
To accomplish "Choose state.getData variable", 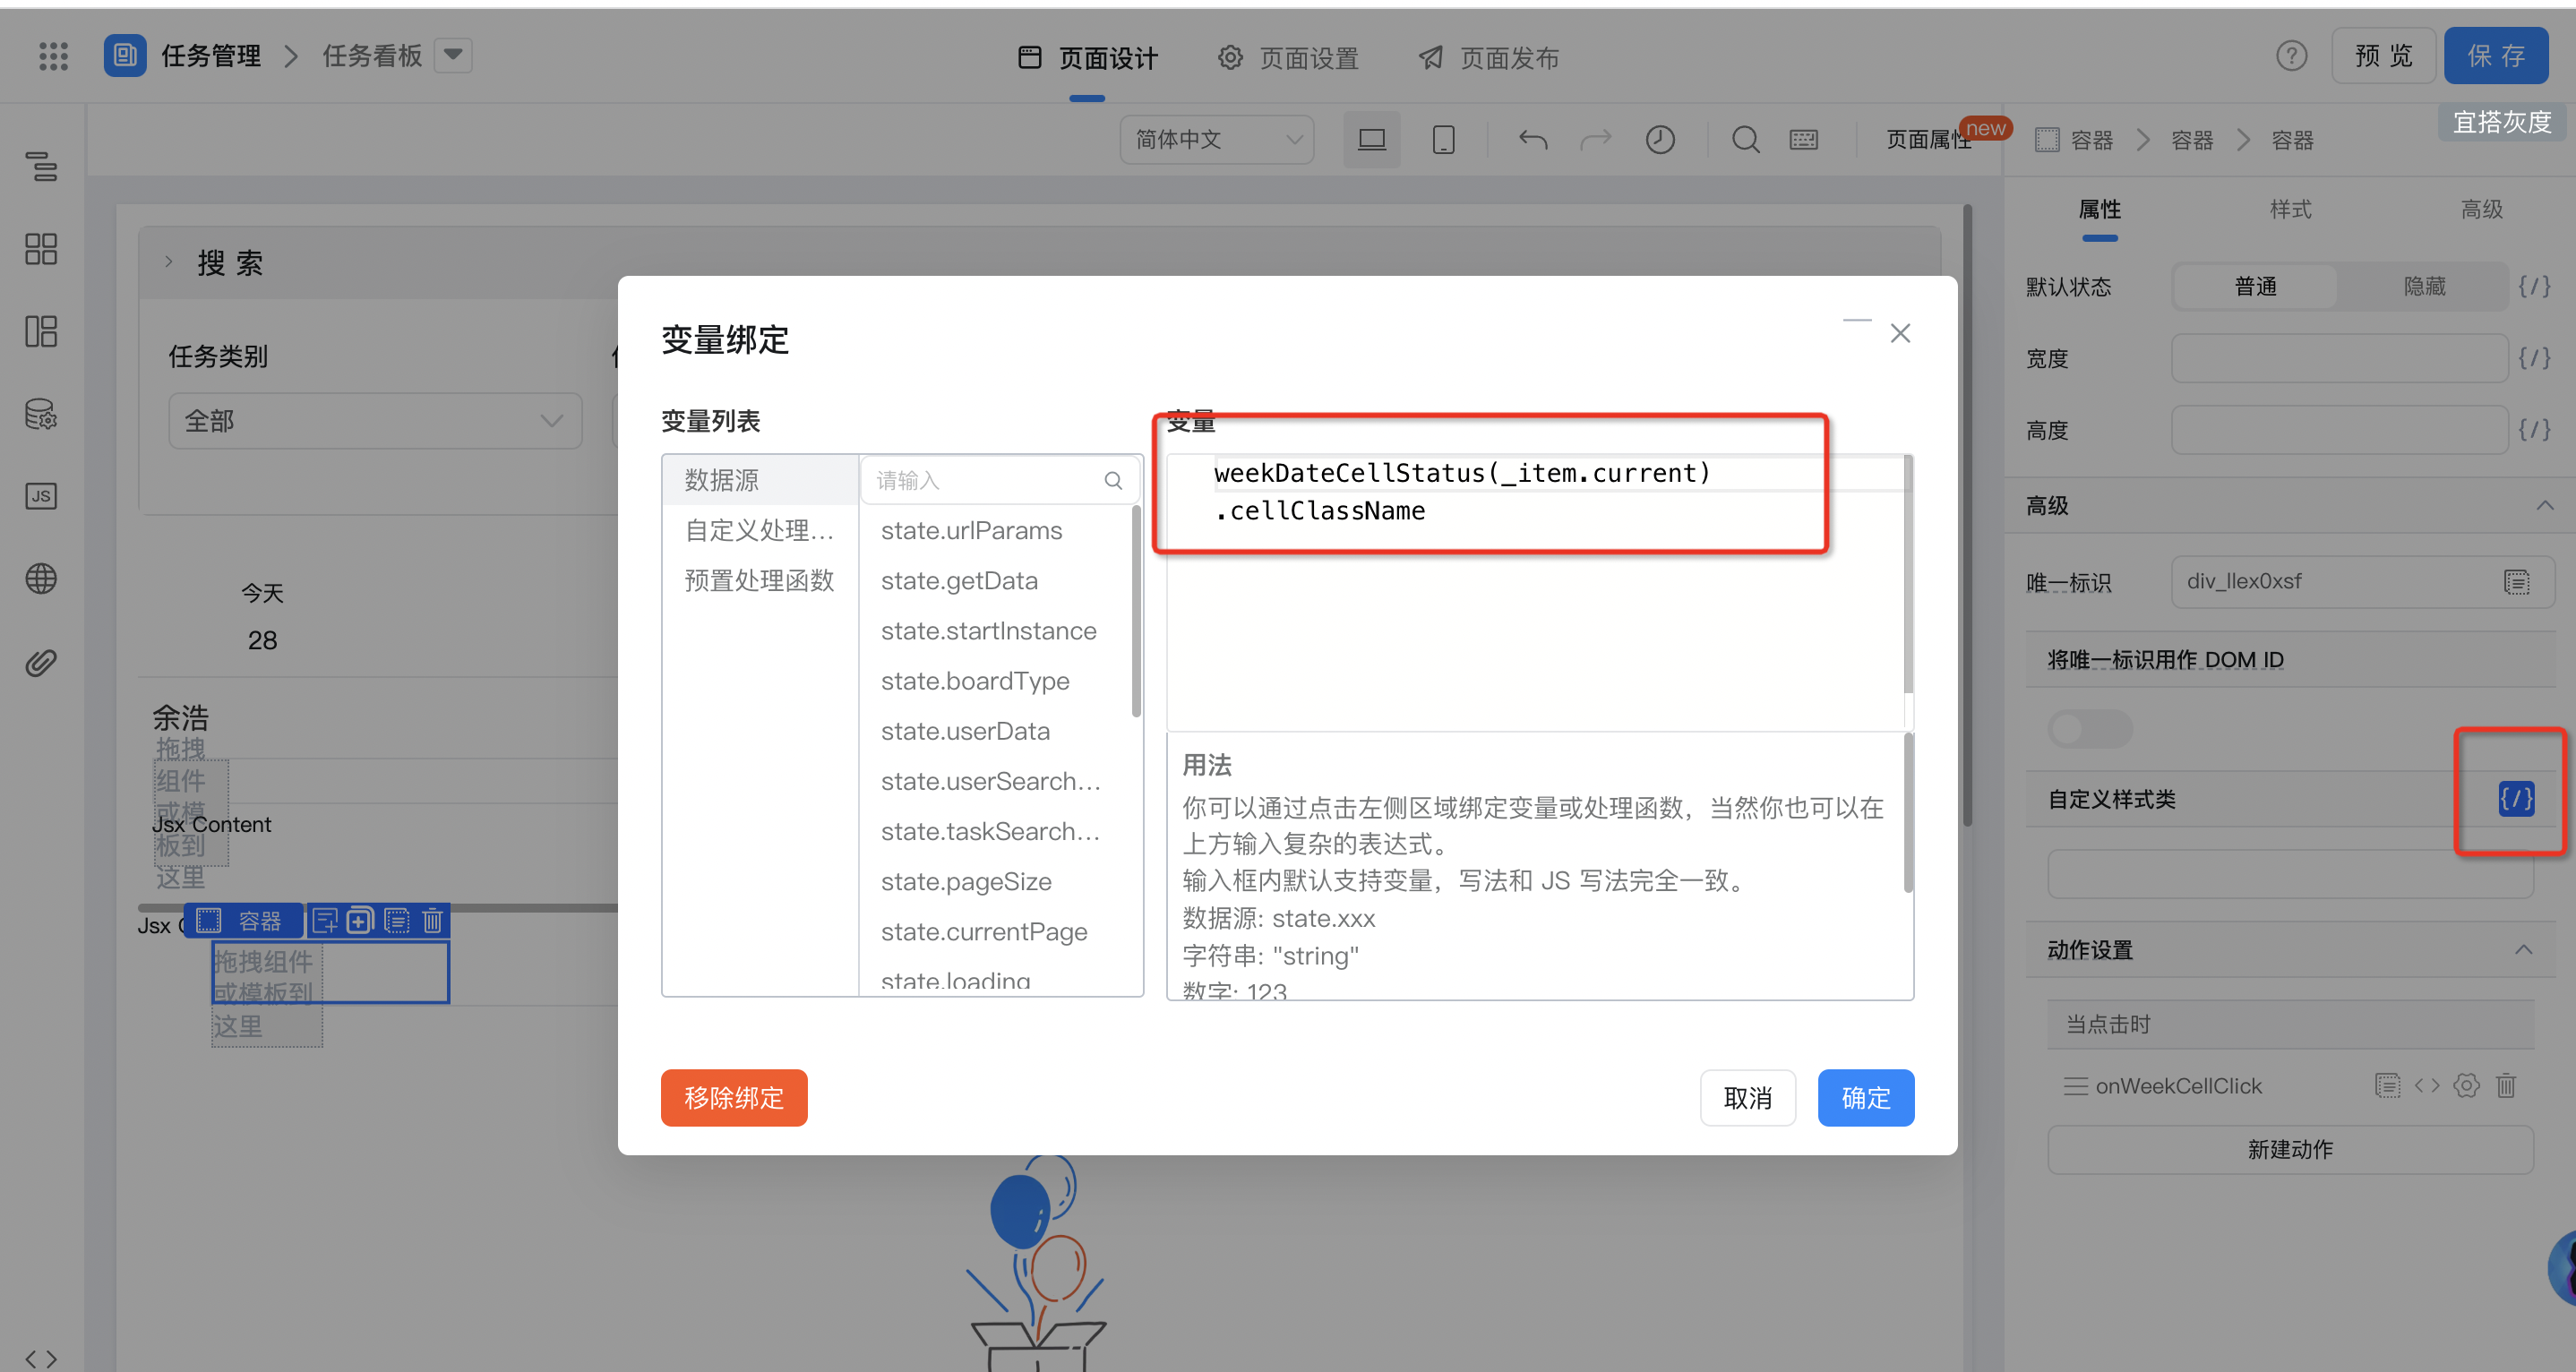I will point(959,580).
